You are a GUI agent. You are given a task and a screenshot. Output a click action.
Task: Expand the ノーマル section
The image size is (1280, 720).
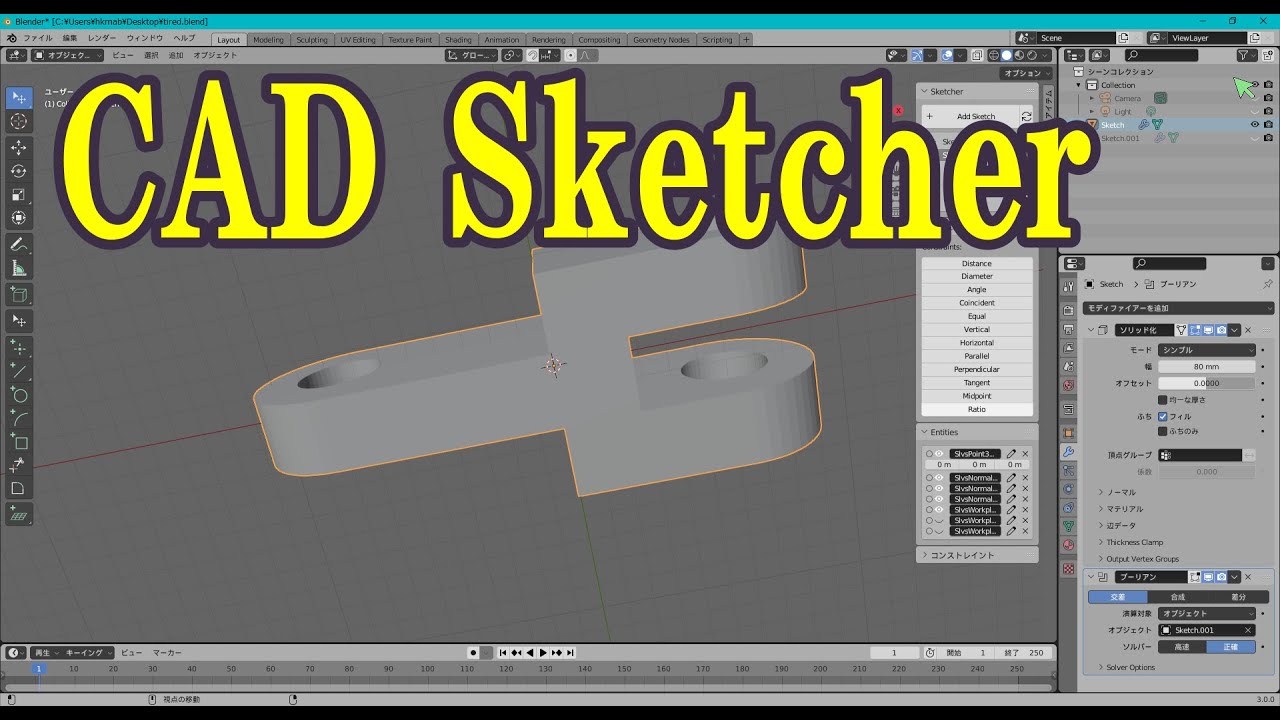[1120, 492]
